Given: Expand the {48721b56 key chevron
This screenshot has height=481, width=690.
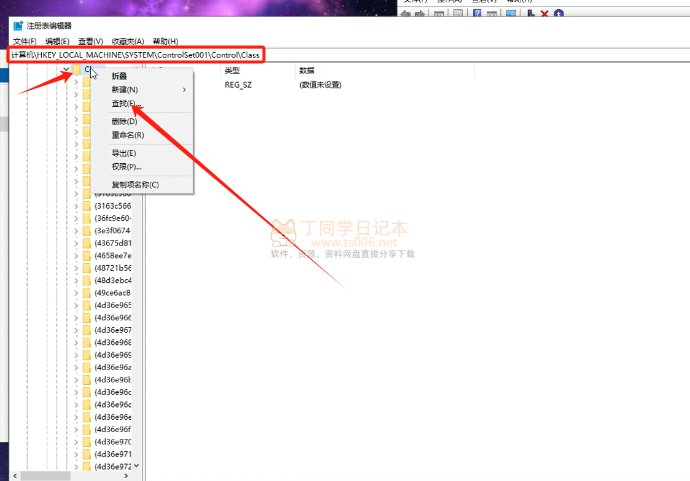Looking at the screenshot, I should click(x=76, y=268).
